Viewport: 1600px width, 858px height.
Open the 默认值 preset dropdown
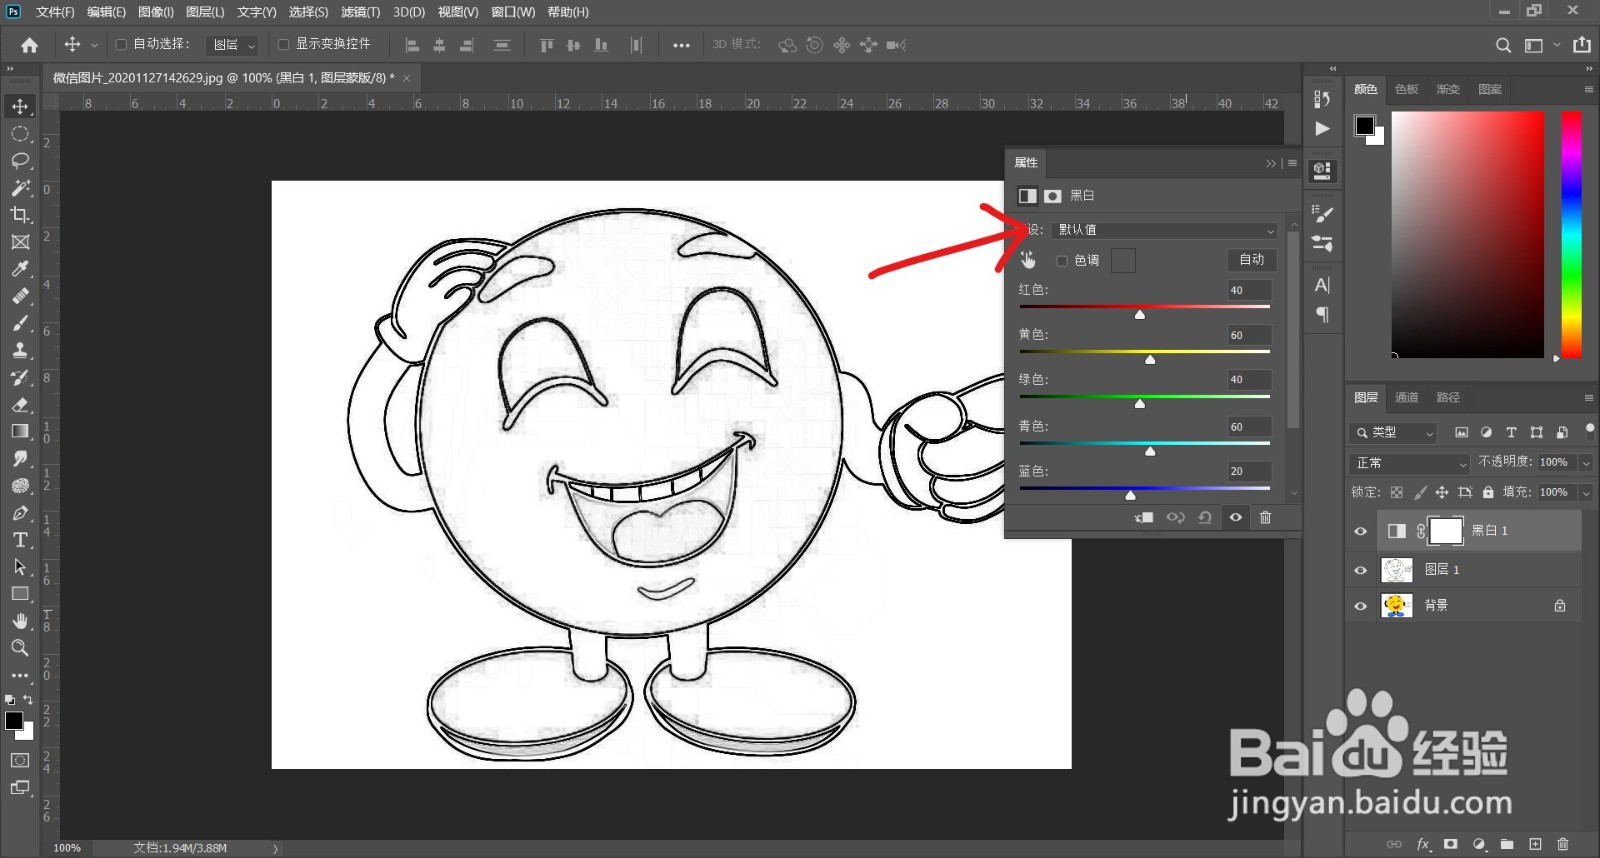coord(1165,230)
